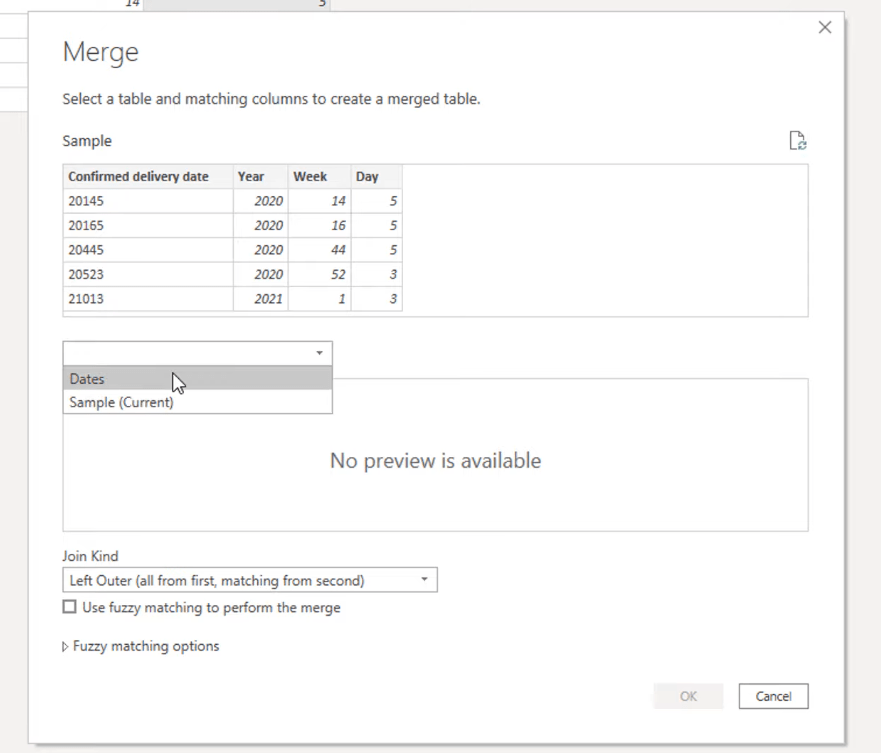This screenshot has height=753, width=881.
Task: Close the Merge dialog with X
Action: tap(824, 27)
